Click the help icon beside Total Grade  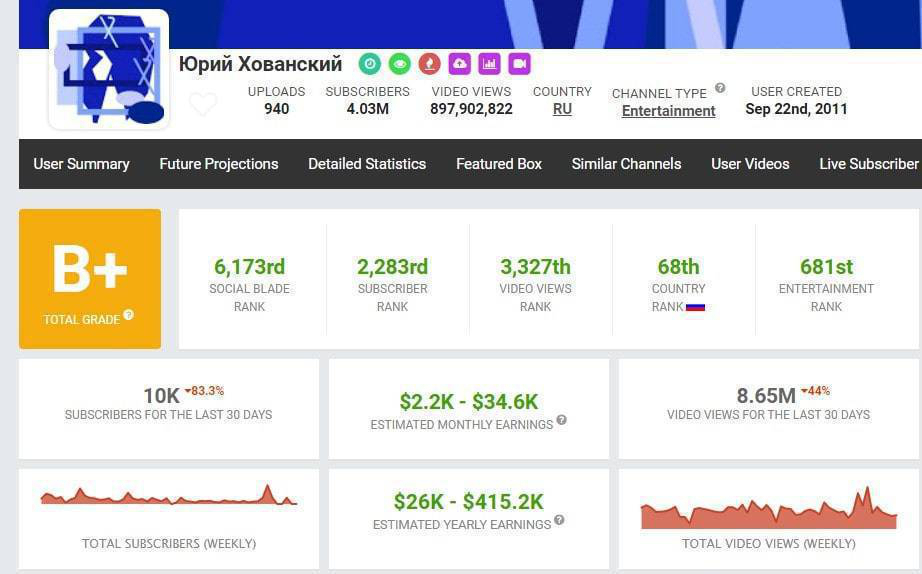[x=128, y=316]
